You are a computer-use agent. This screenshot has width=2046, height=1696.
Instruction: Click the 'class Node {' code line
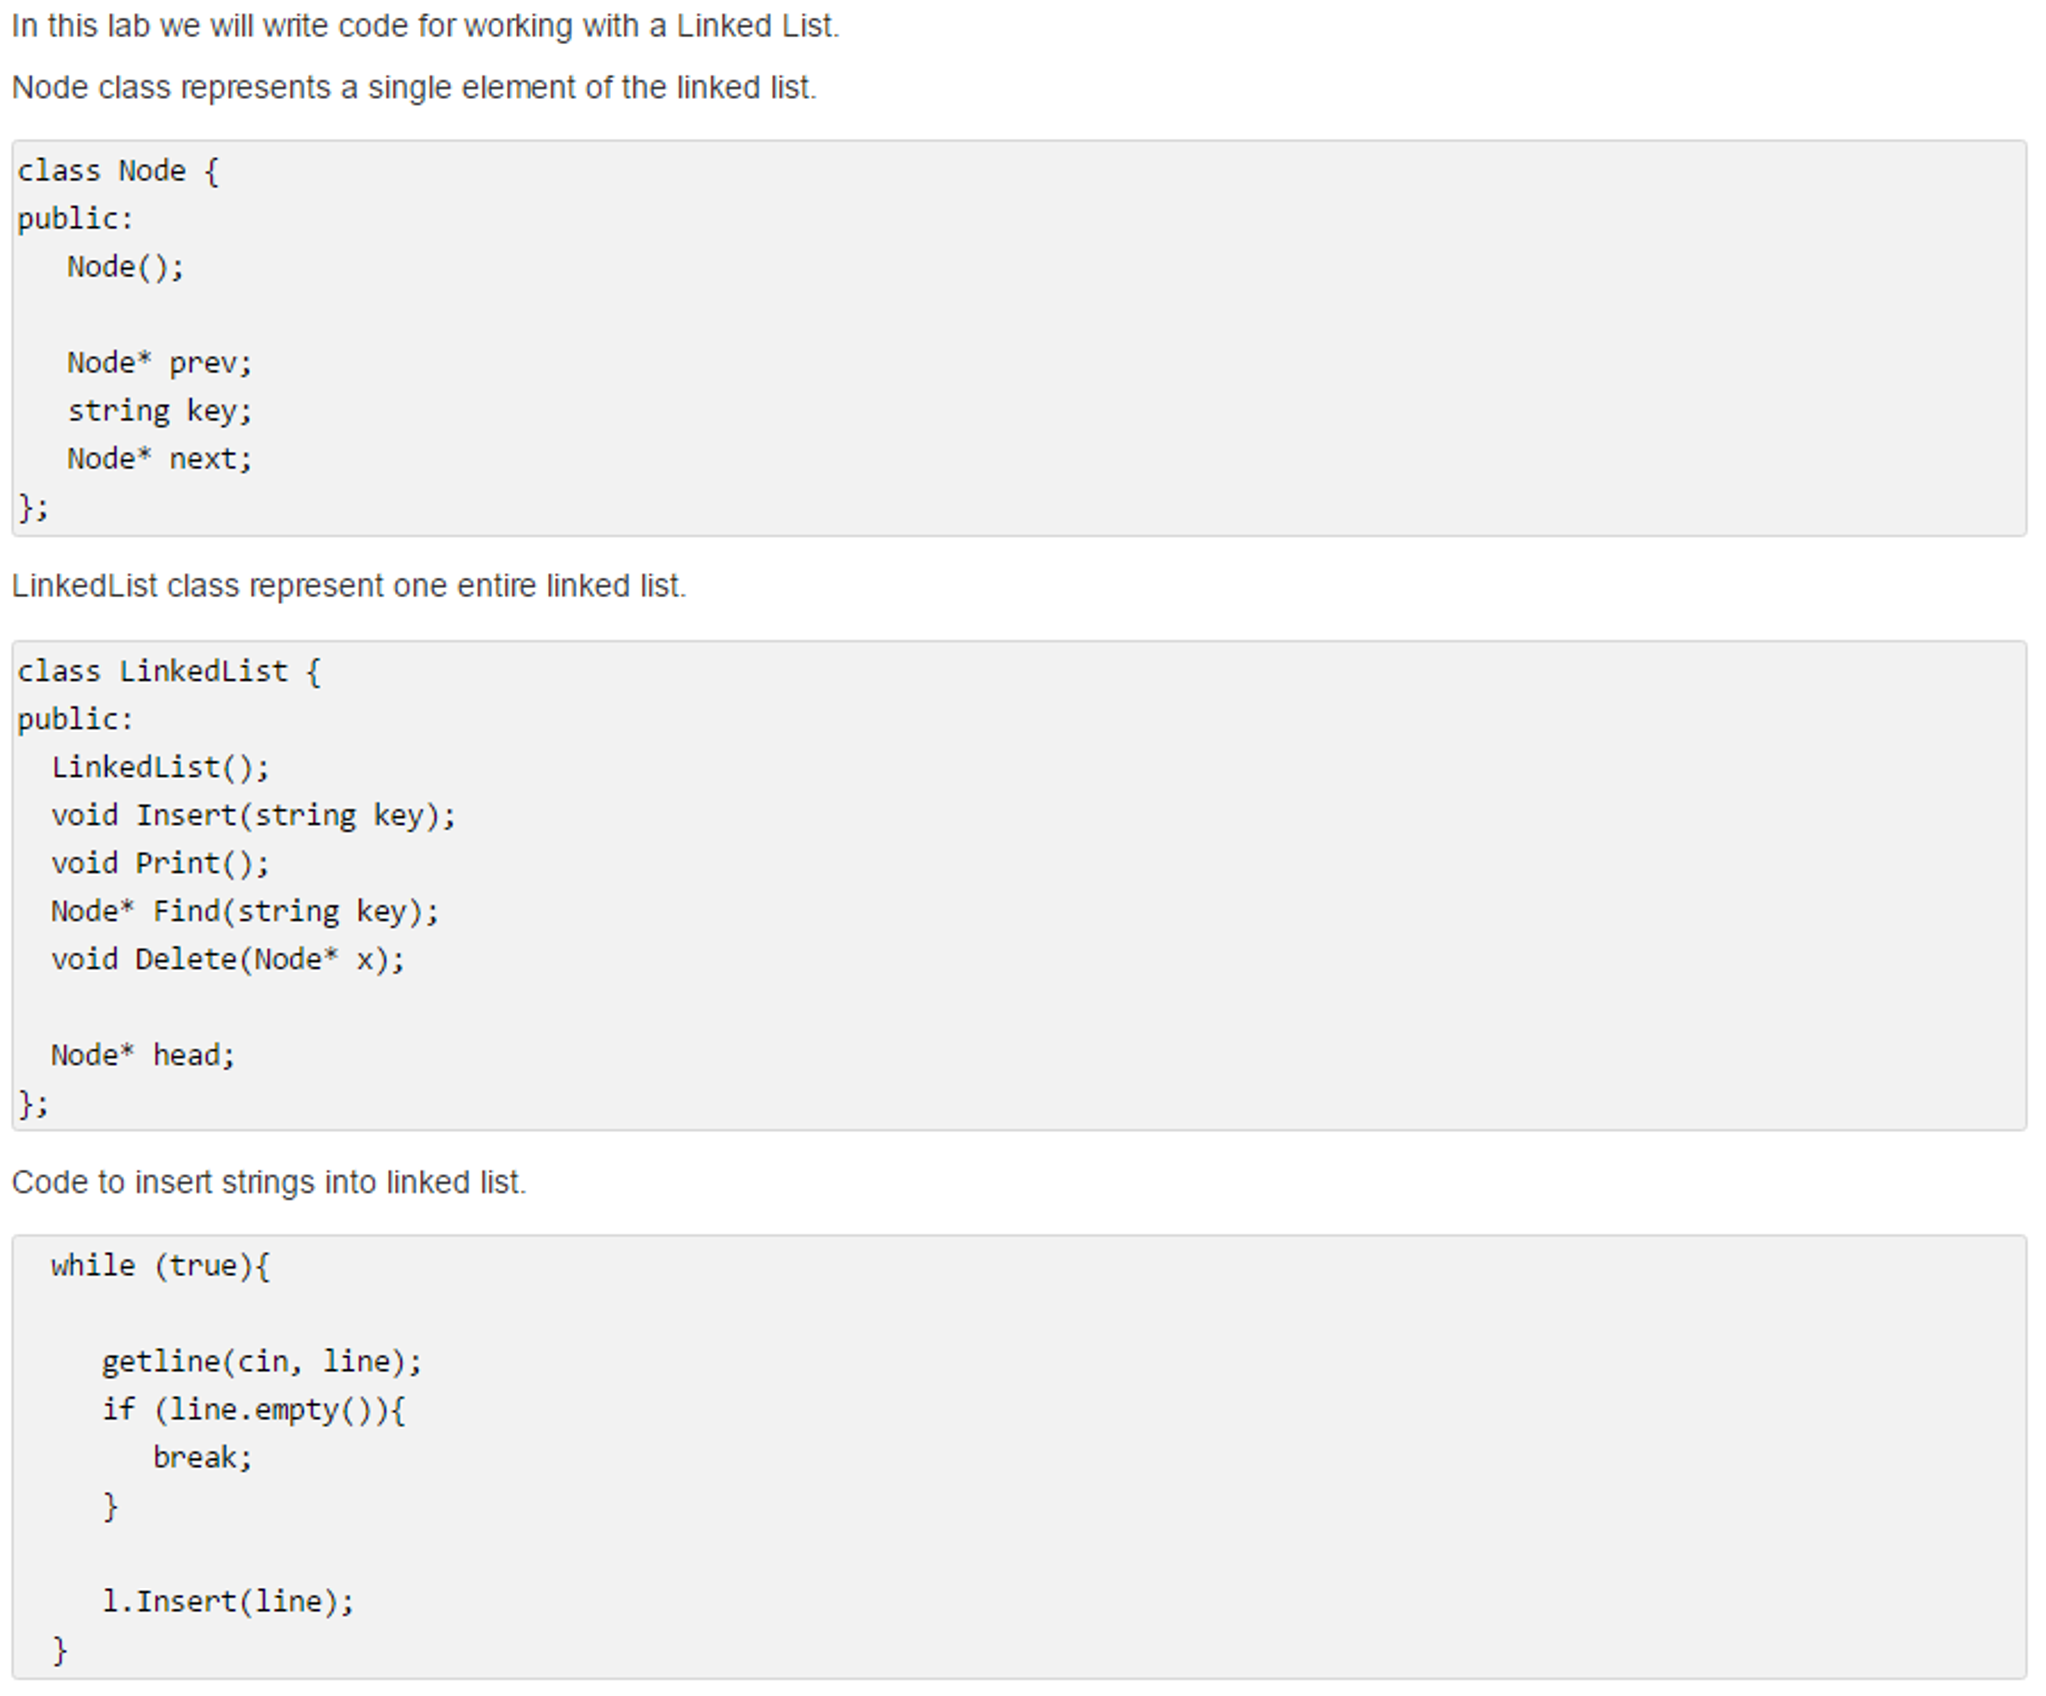(x=118, y=171)
